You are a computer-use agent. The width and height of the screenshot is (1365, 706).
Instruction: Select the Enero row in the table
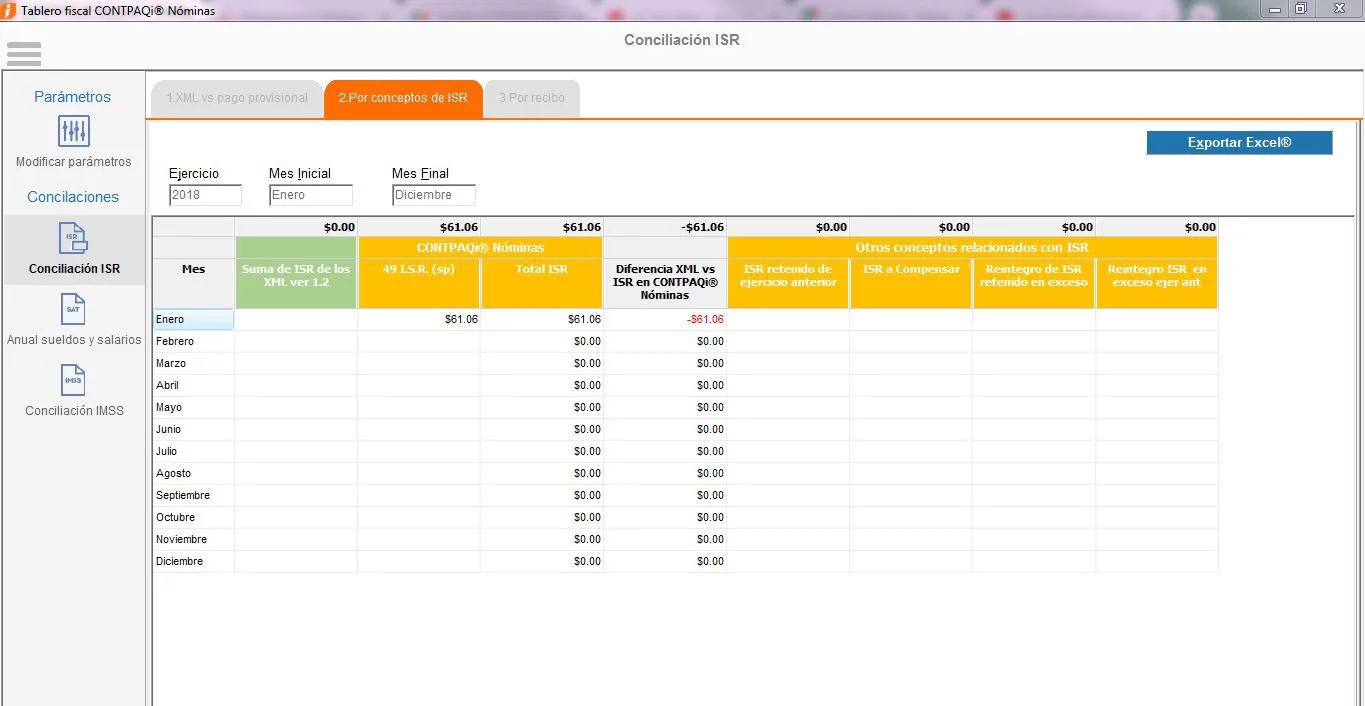coord(193,320)
